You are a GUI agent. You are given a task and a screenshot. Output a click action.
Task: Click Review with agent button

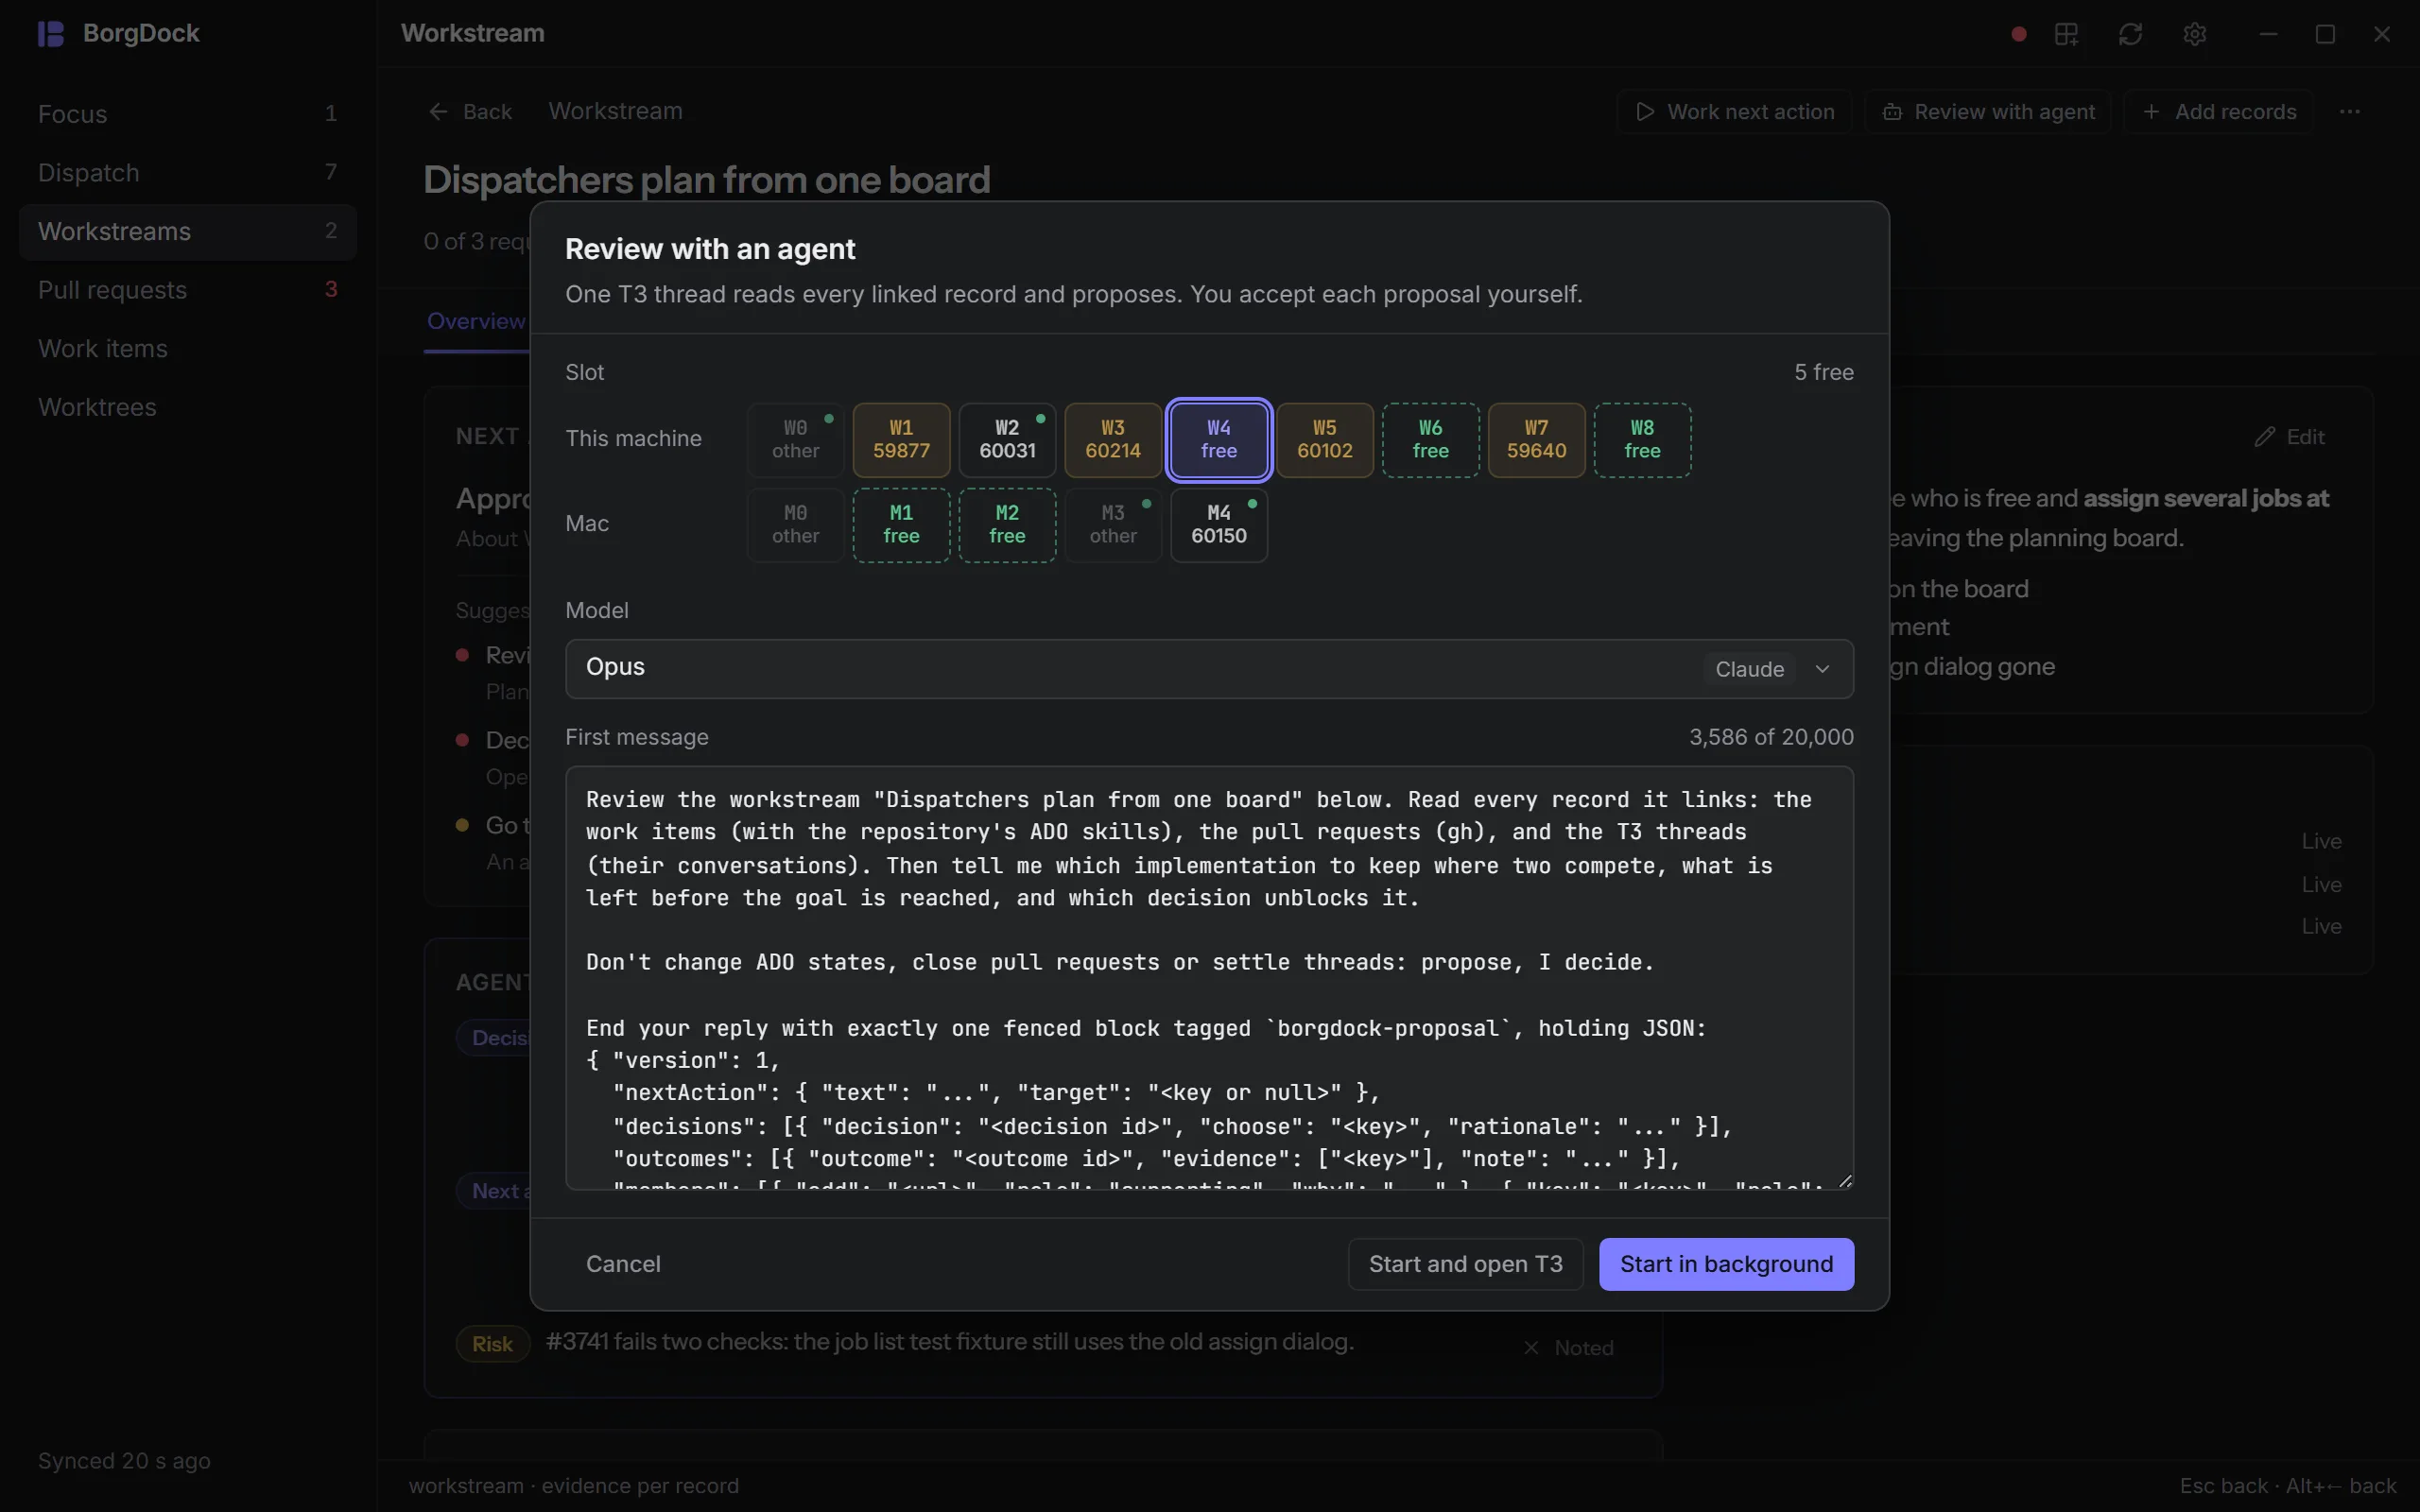(1987, 112)
